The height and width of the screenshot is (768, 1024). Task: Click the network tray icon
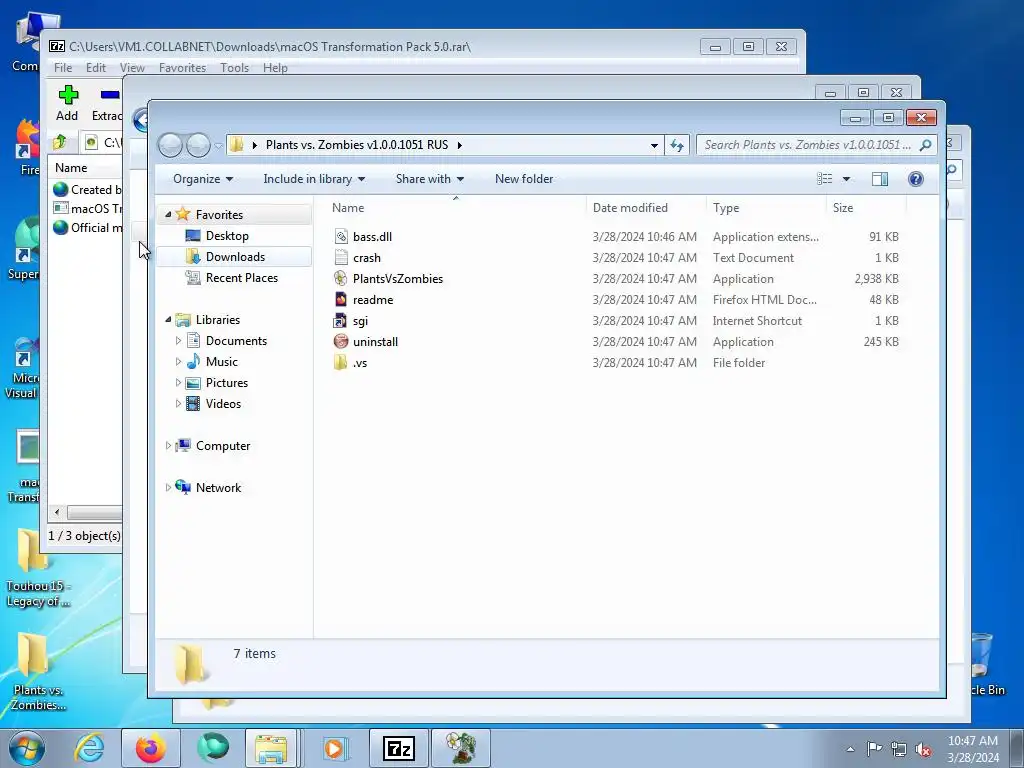(899, 750)
